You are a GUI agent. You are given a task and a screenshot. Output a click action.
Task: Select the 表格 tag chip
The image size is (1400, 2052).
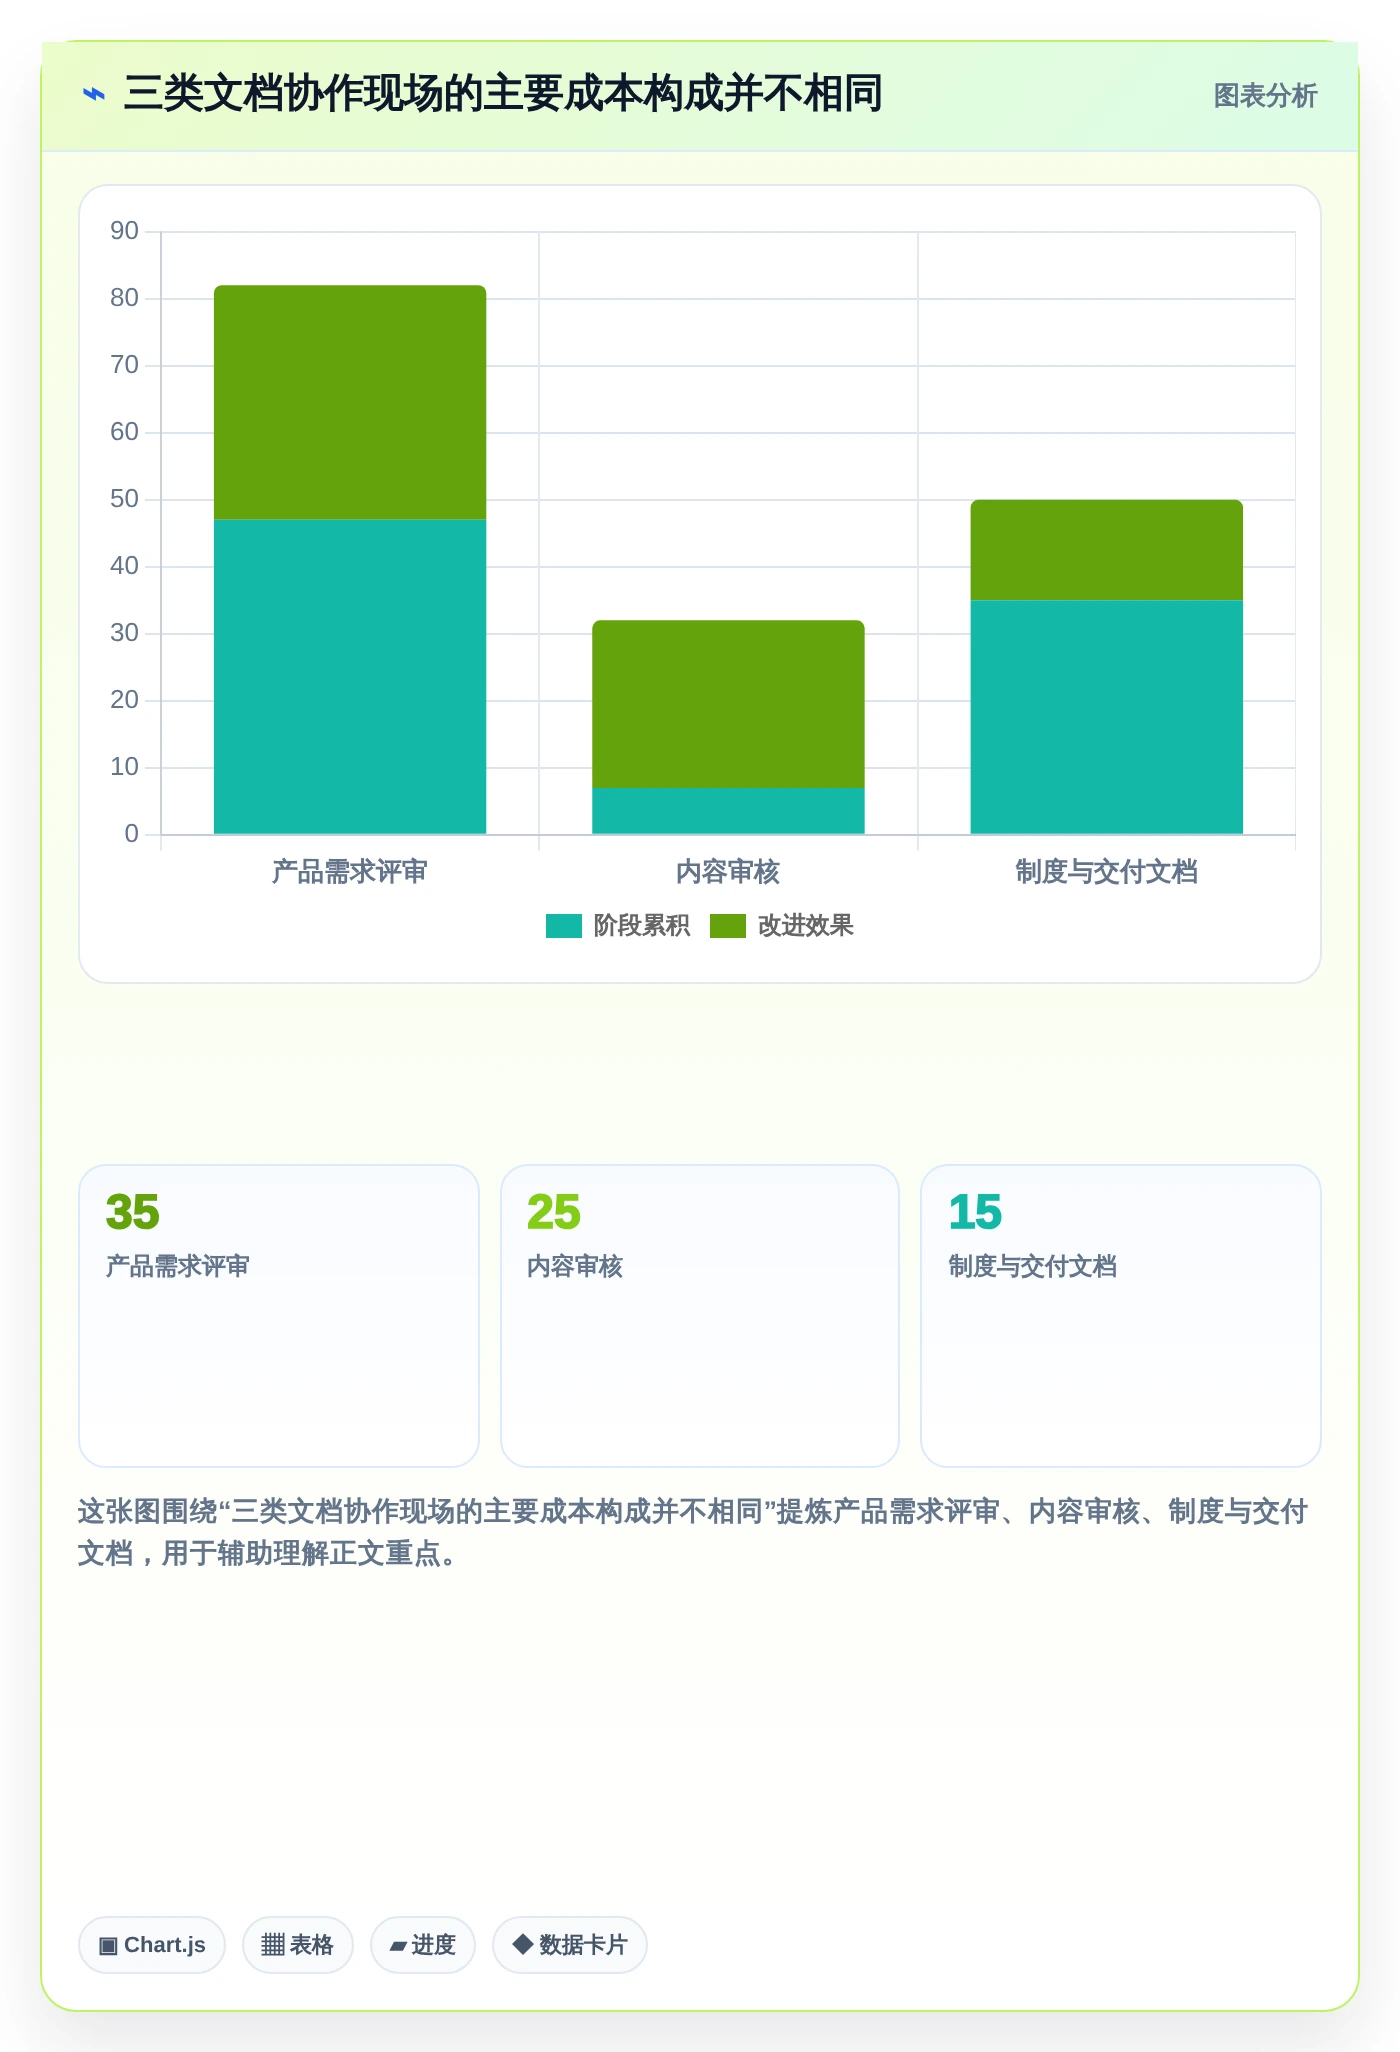tap(298, 1945)
